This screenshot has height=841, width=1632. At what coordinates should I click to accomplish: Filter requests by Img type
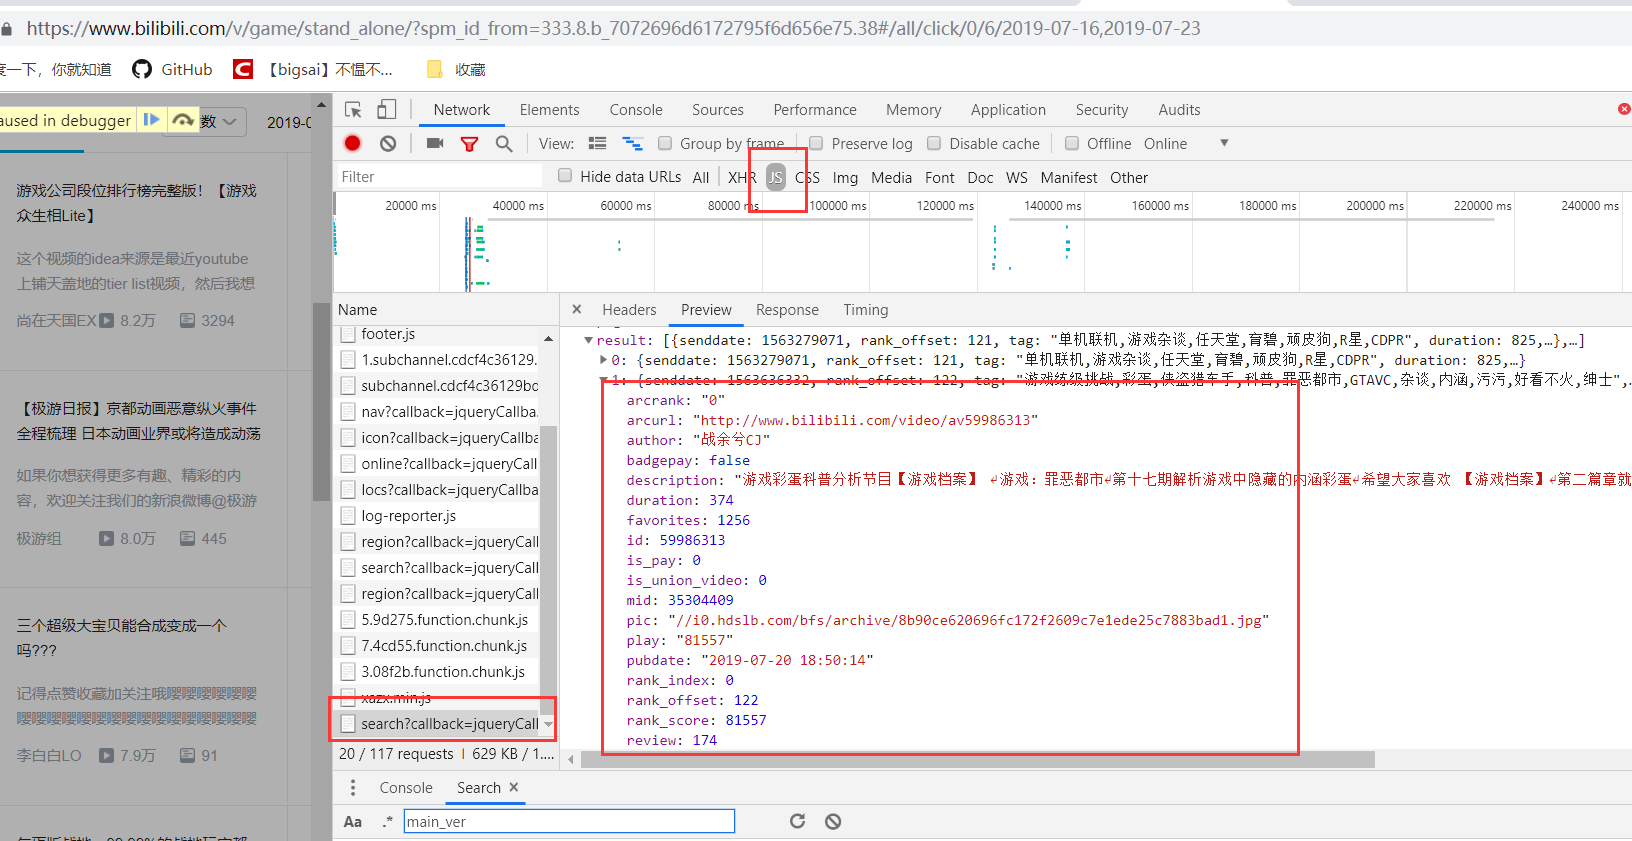pyautogui.click(x=845, y=177)
